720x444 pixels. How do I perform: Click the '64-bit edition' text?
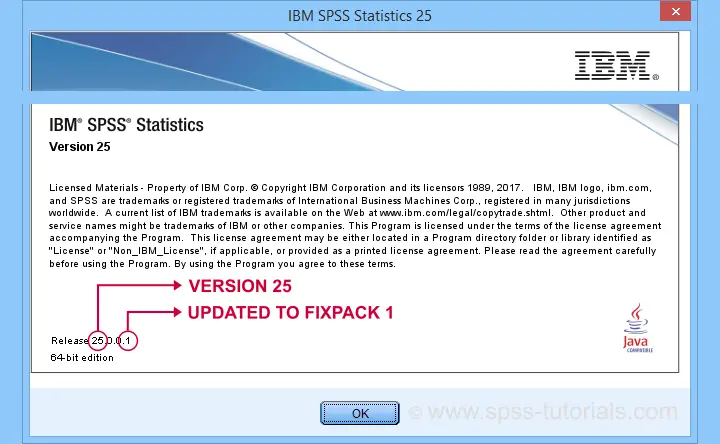(x=82, y=358)
